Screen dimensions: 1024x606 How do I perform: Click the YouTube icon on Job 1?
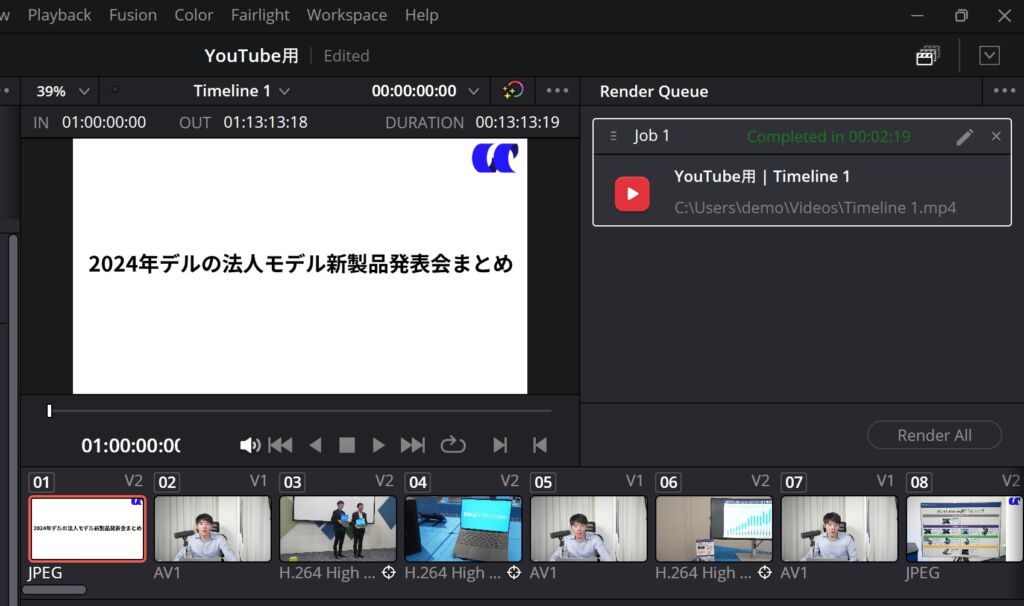pyautogui.click(x=632, y=193)
